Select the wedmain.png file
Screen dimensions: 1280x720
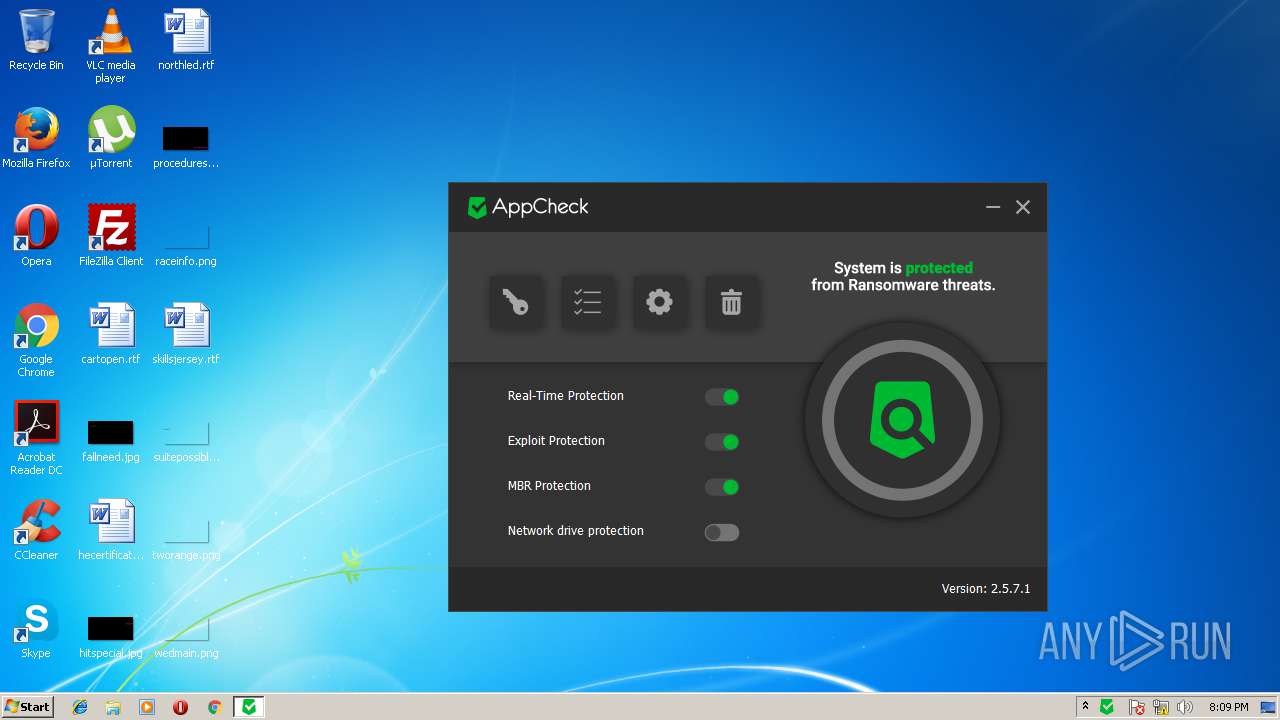click(x=186, y=636)
